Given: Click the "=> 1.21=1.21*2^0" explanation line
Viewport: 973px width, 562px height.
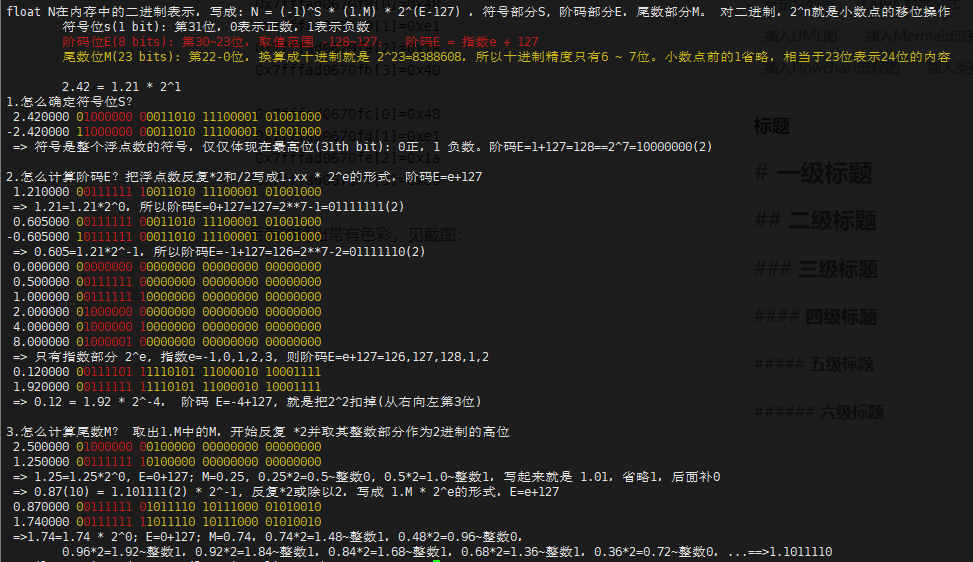Looking at the screenshot, I should [208, 207].
